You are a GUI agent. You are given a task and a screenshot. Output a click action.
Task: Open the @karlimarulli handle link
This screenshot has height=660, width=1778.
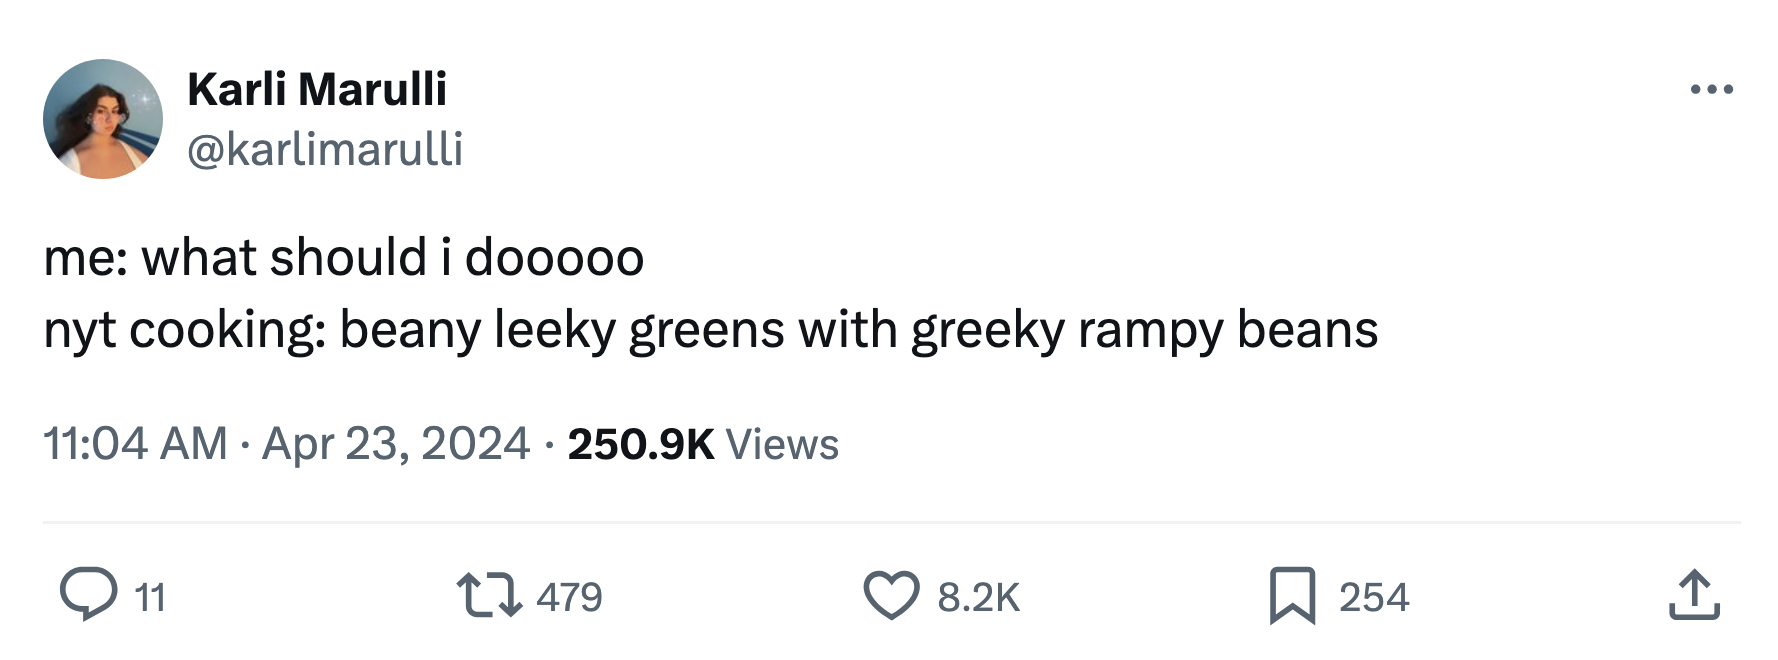(325, 149)
